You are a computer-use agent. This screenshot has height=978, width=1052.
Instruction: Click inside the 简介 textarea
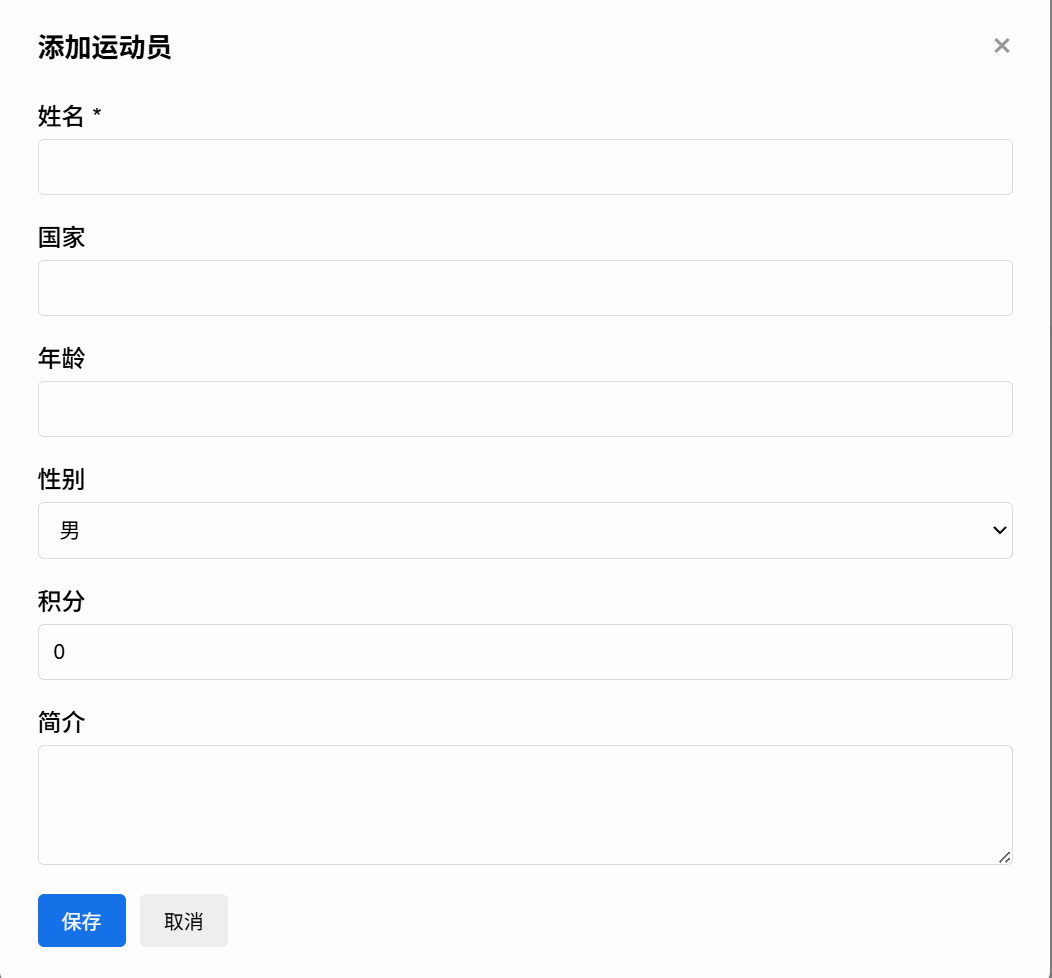(525, 805)
